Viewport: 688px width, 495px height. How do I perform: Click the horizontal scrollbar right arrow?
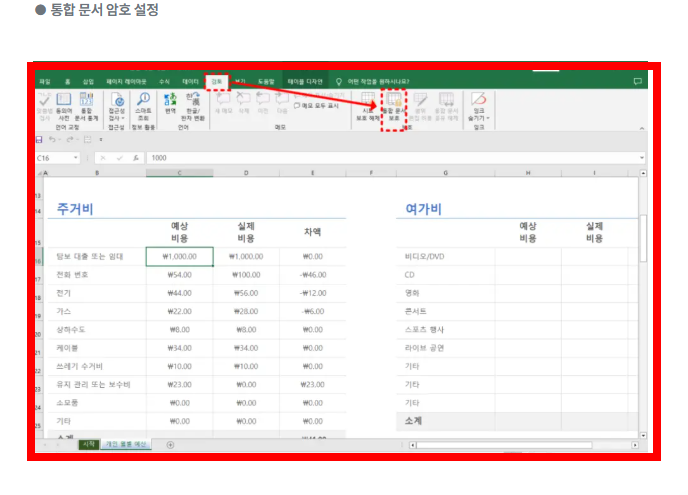point(634,445)
